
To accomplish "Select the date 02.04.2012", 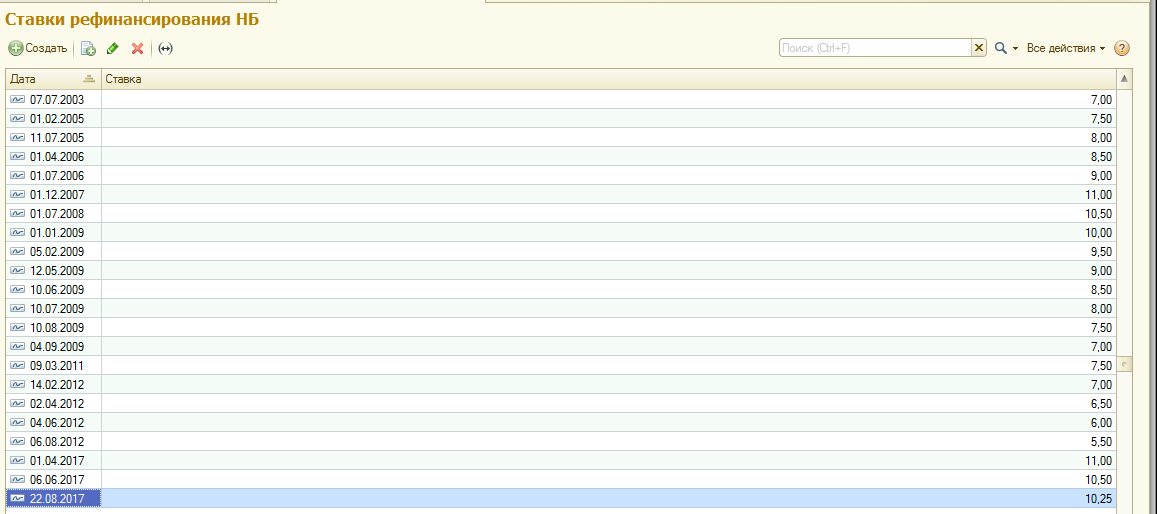I will [57, 404].
